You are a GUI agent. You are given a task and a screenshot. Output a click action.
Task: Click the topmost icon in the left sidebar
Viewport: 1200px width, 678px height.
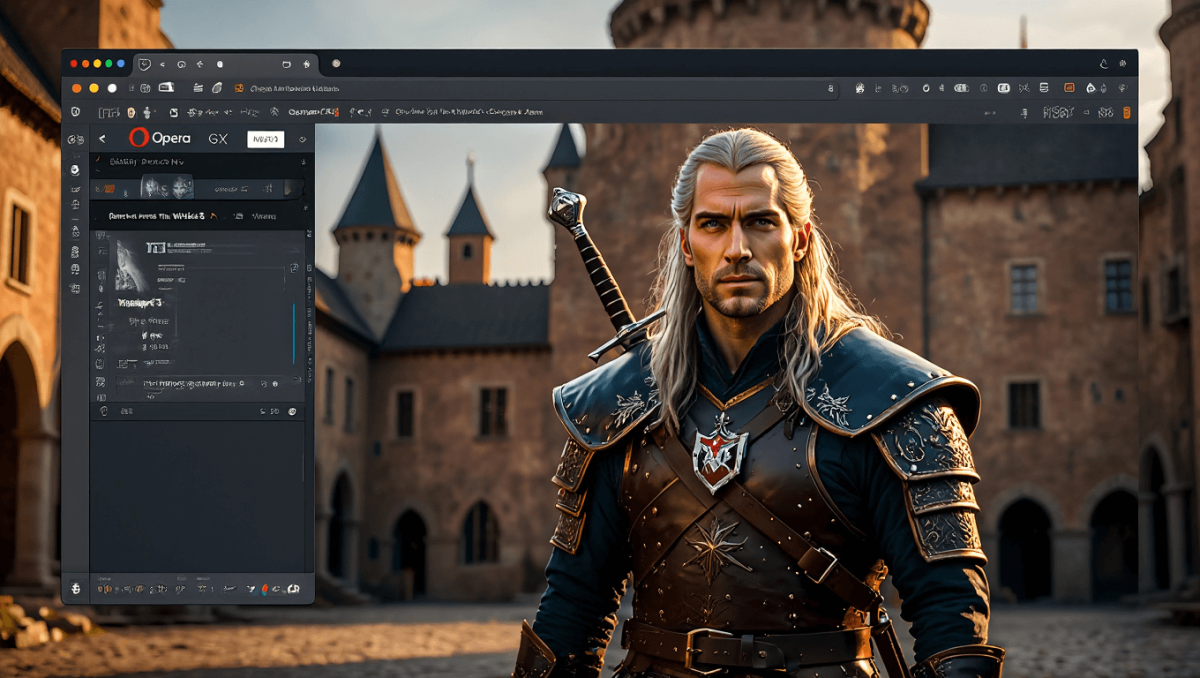pos(75,140)
